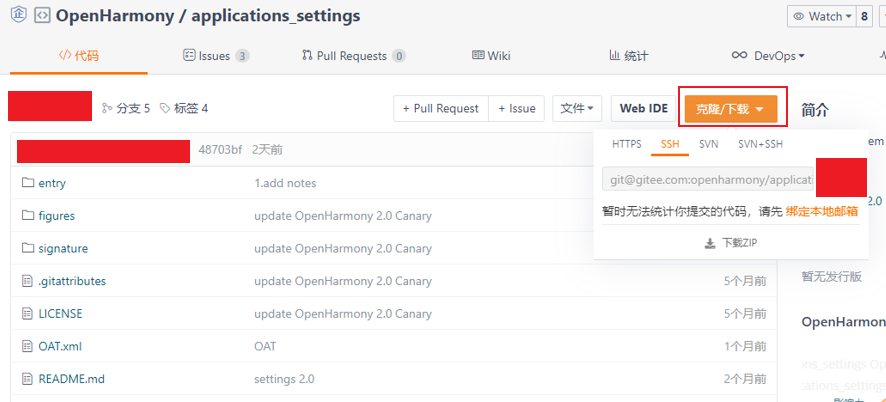The width and height of the screenshot is (886, 402).
Task: Open the 文件 dropdown menu
Action: pos(578,108)
